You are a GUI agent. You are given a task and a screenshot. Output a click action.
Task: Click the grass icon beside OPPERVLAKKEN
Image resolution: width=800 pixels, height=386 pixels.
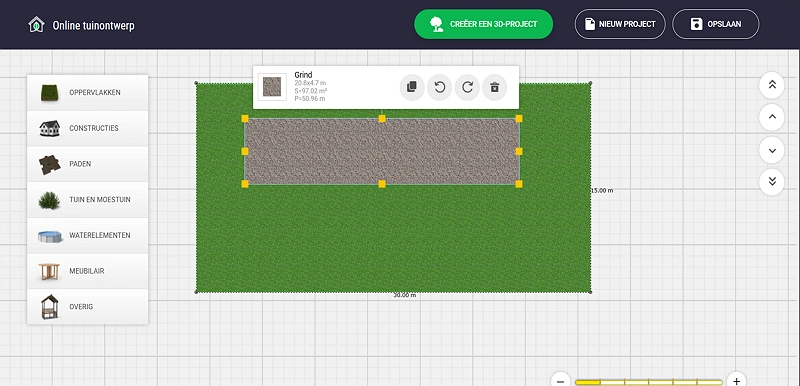click(x=49, y=93)
